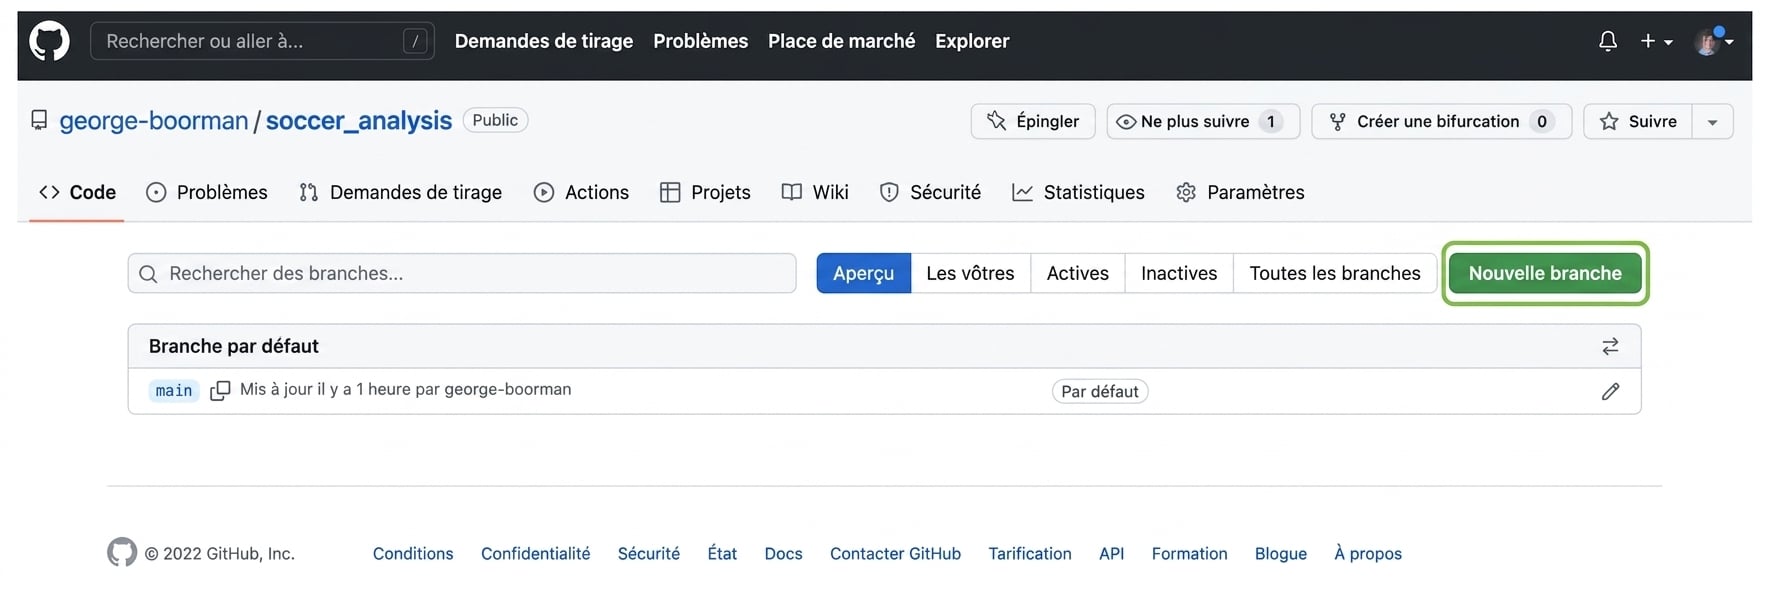Click Créer une bifurcation button
1767x592 pixels.
click(x=1441, y=122)
